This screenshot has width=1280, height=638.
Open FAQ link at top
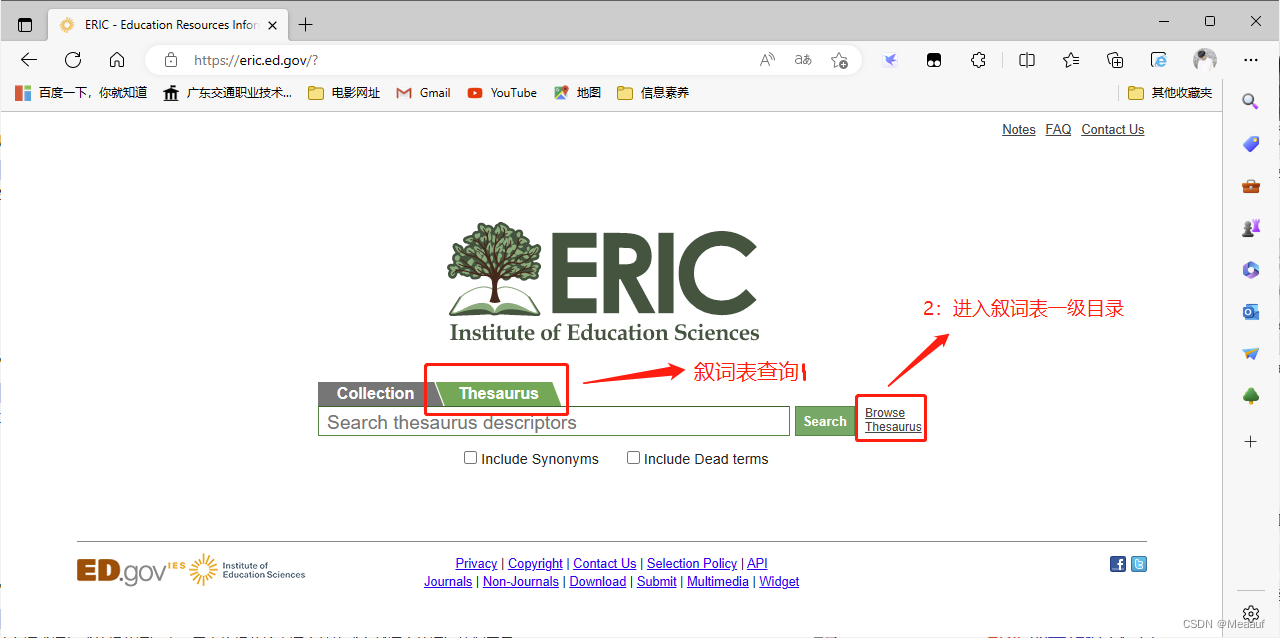[x=1058, y=129]
